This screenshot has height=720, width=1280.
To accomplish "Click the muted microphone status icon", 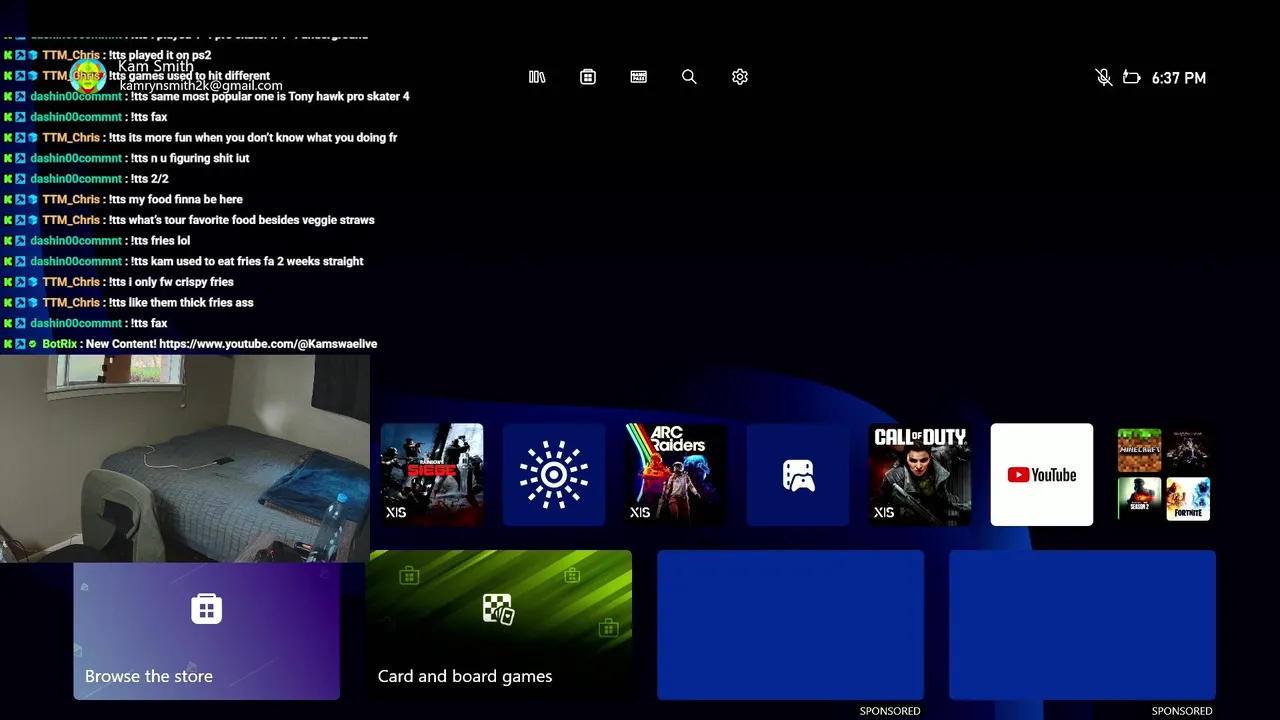I will (x=1104, y=77).
